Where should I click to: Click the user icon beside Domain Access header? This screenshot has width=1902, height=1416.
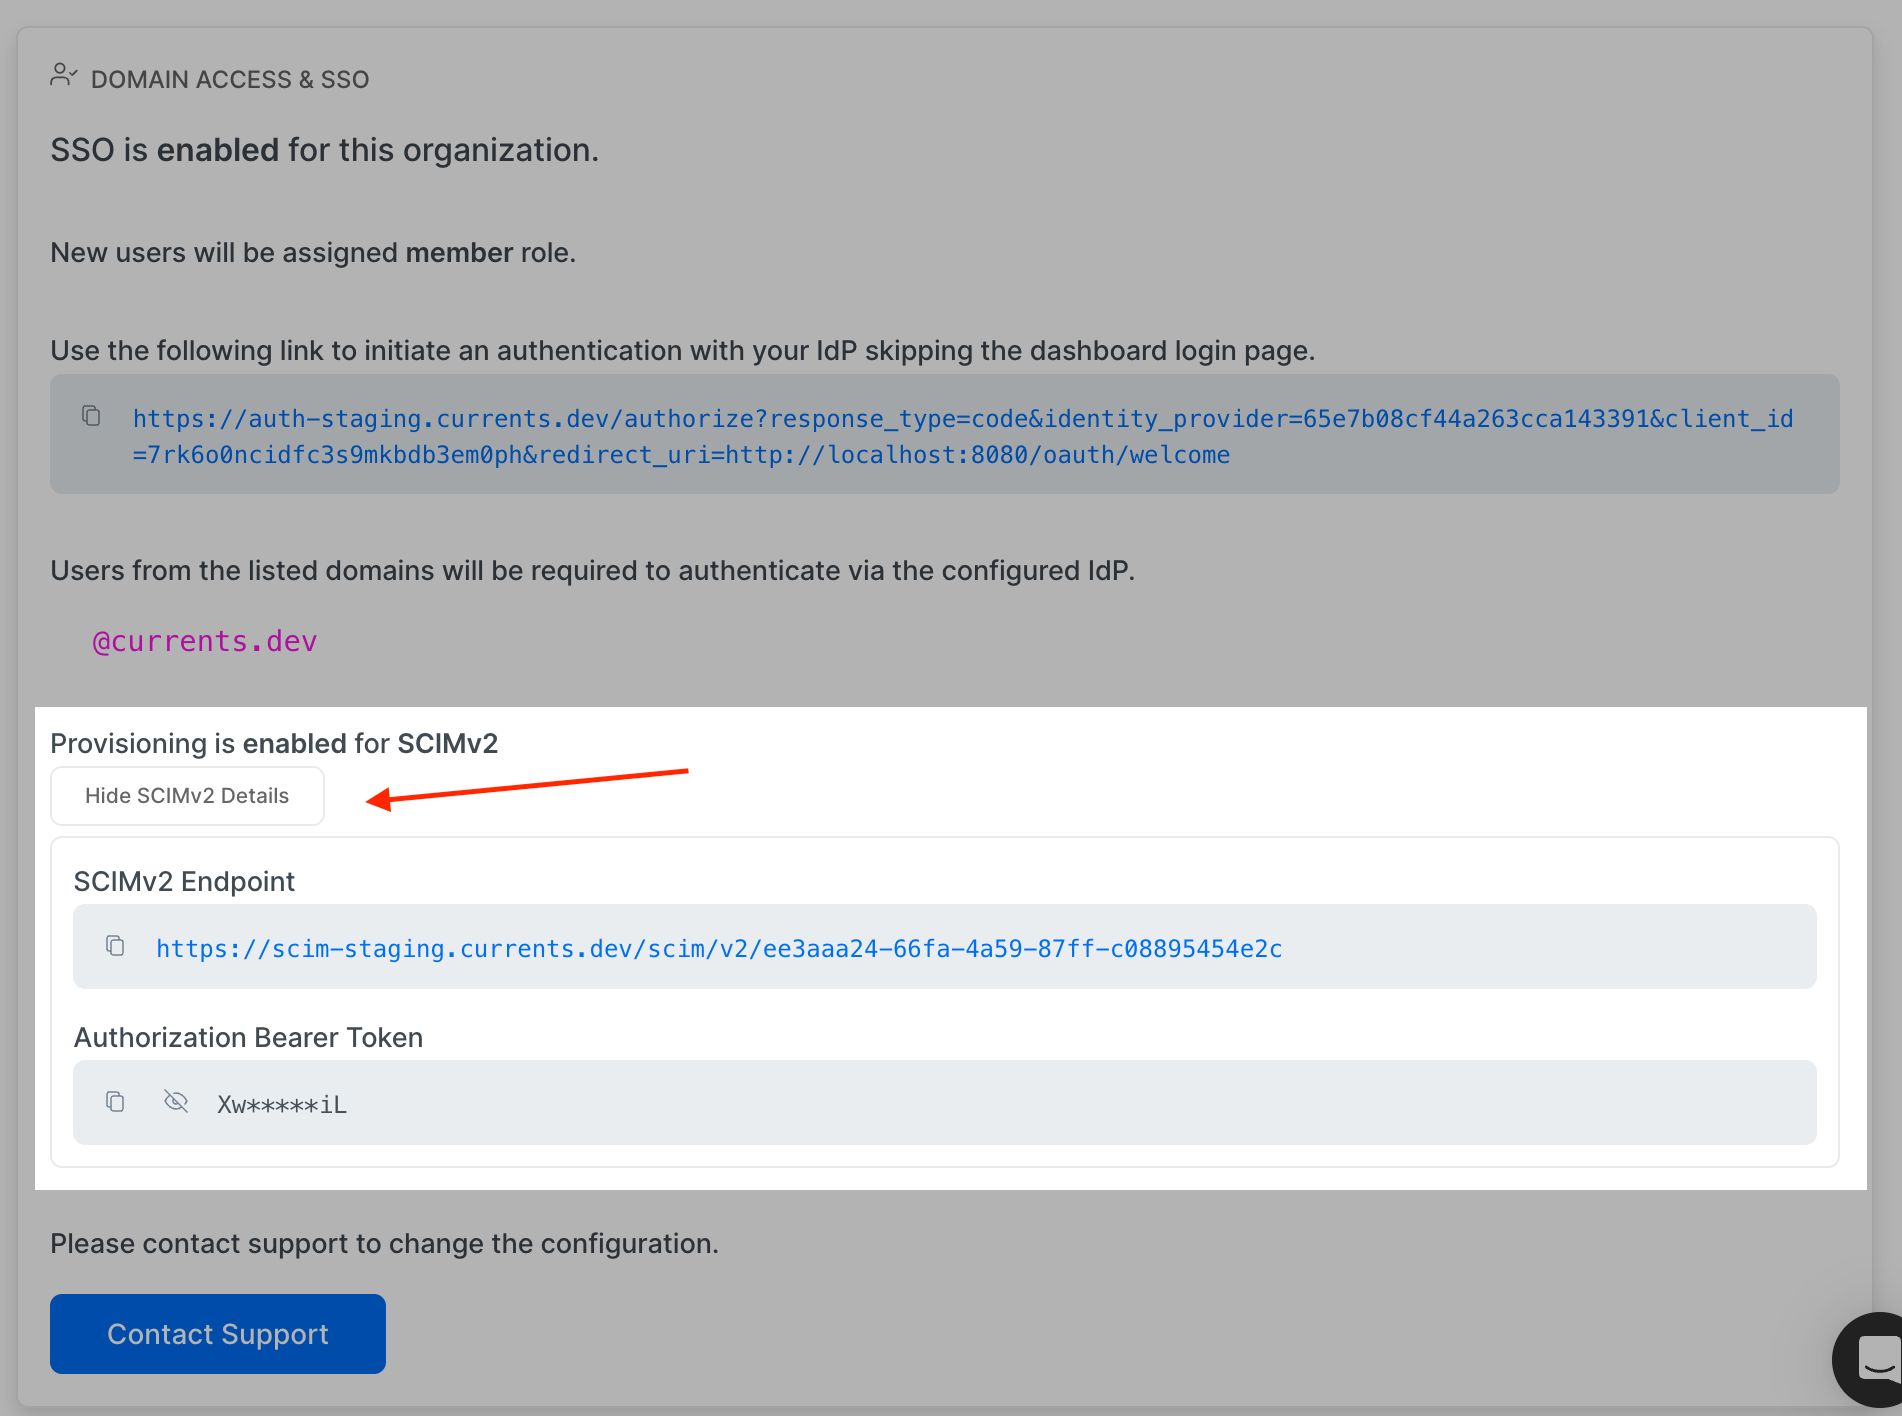pos(63,76)
